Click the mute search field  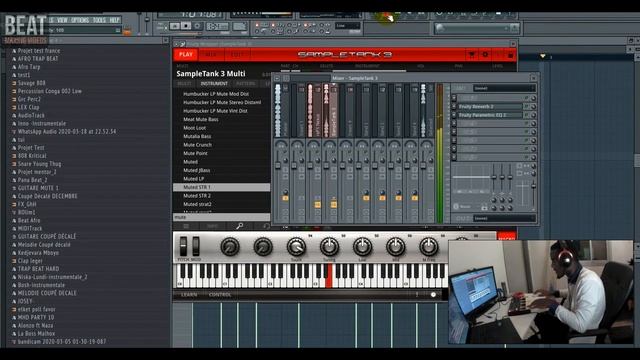221,218
